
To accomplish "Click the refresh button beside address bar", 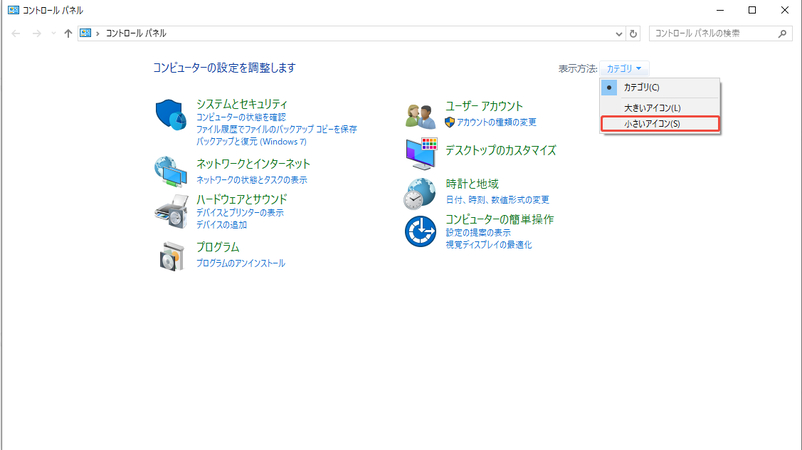I will (633, 33).
